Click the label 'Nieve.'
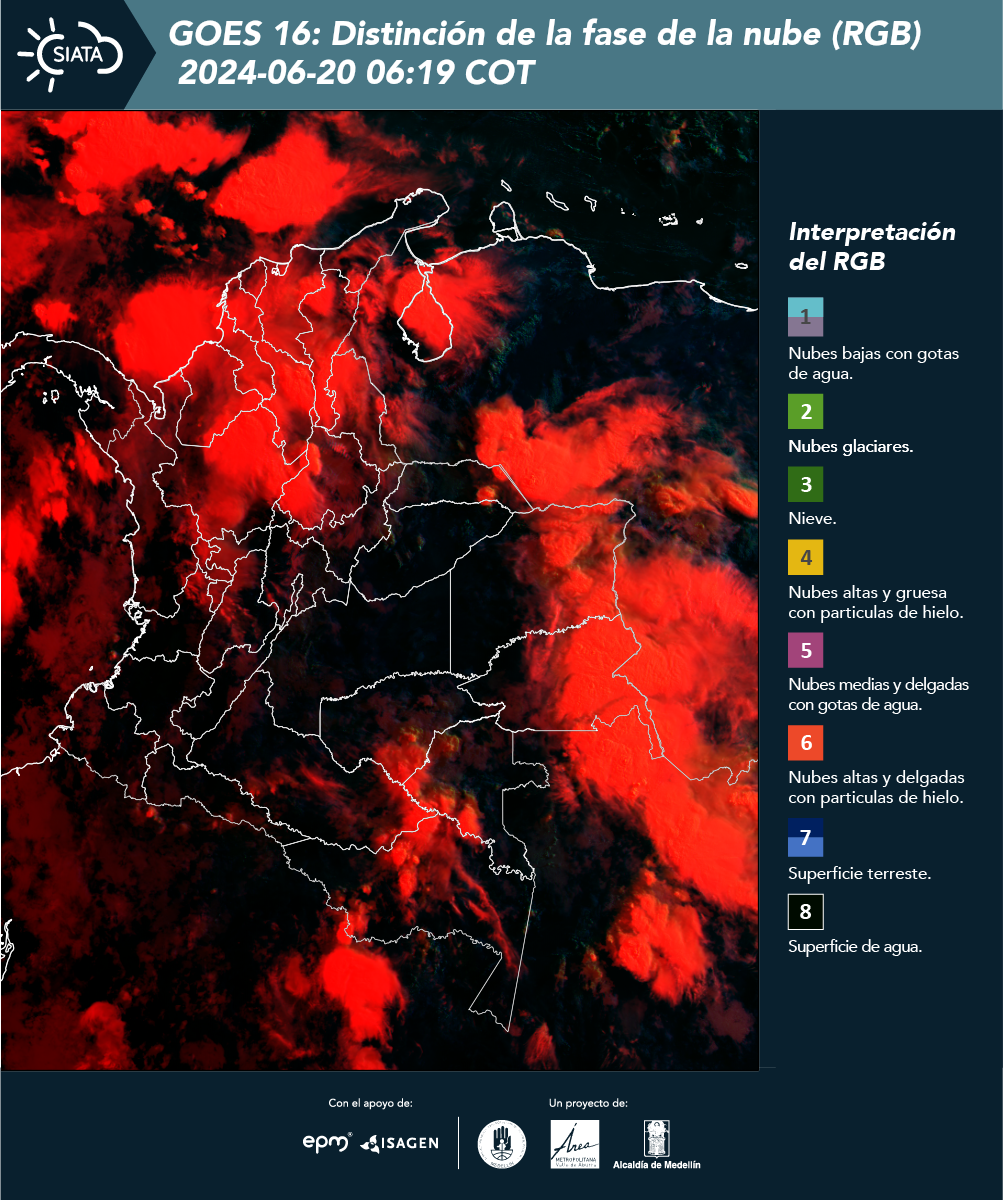 812,520
